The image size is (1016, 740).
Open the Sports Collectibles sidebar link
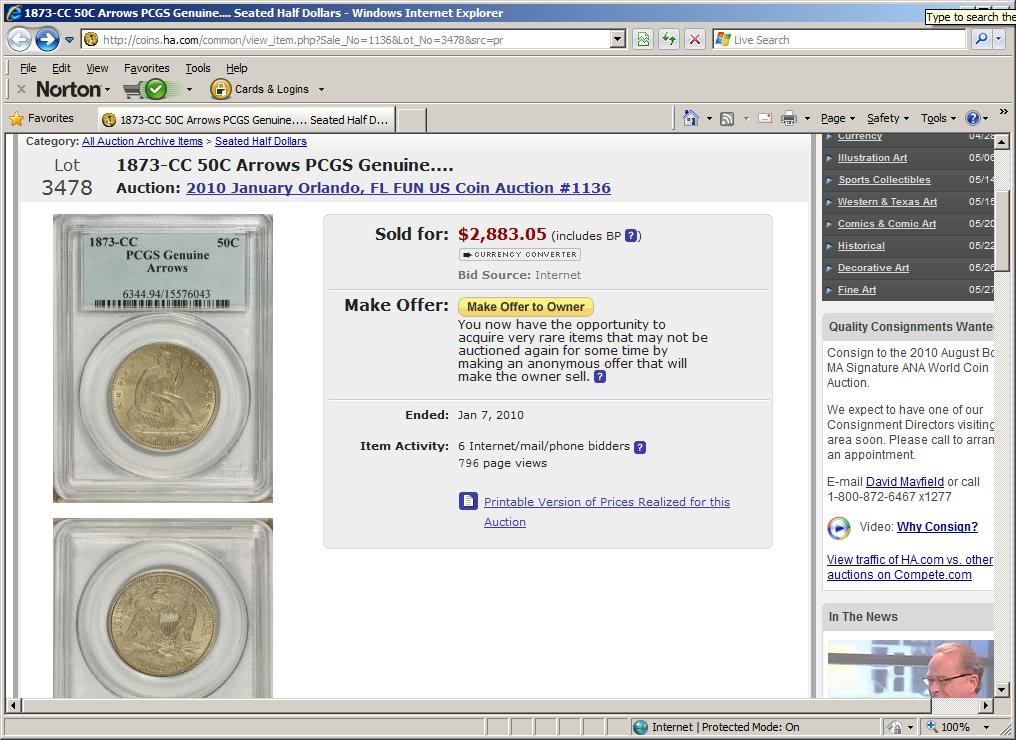click(884, 179)
